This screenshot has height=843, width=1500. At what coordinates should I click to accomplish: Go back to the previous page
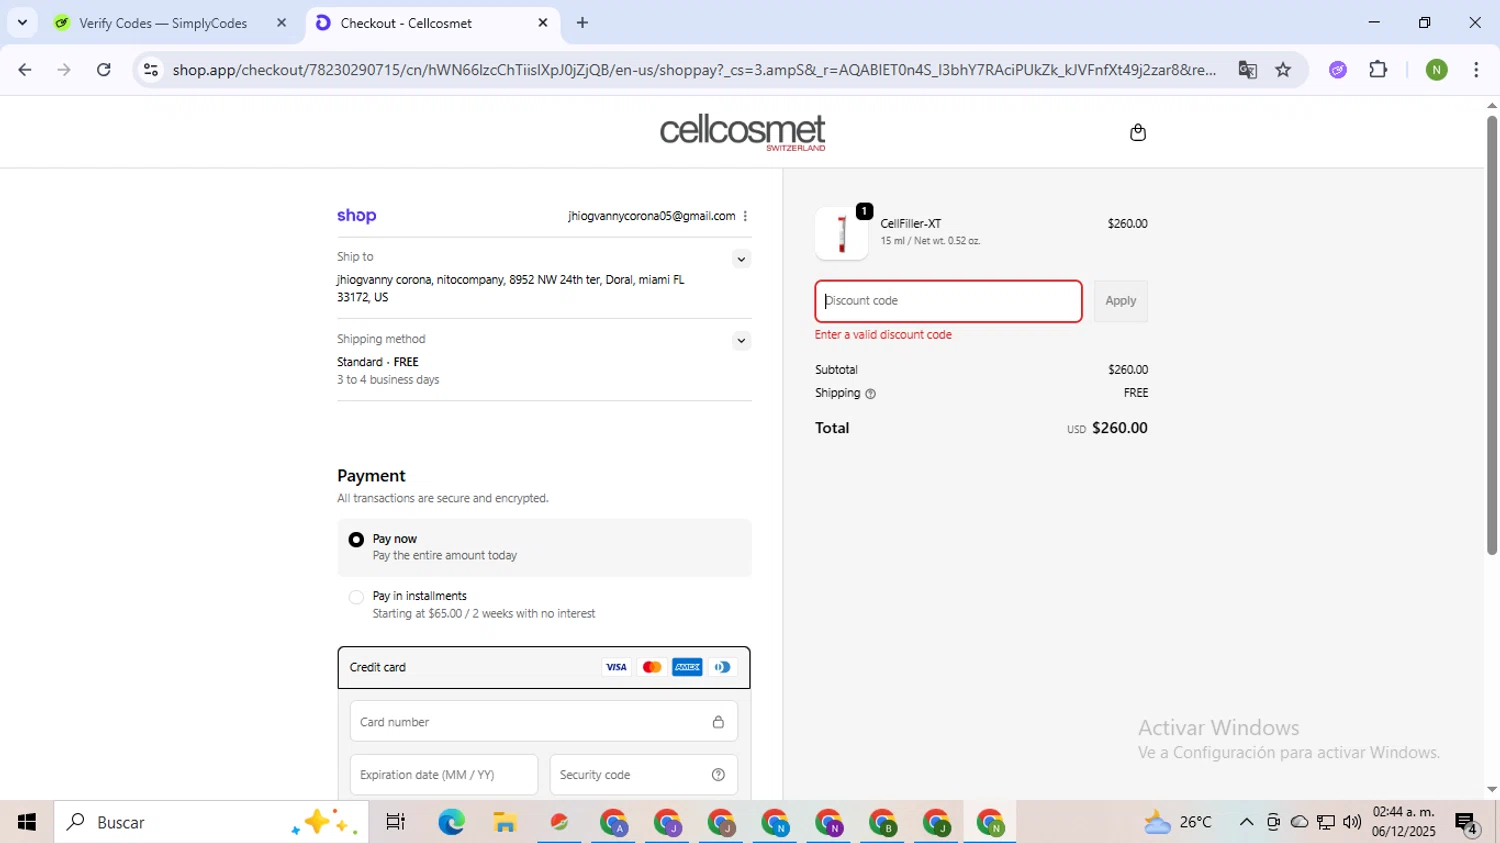click(x=25, y=70)
